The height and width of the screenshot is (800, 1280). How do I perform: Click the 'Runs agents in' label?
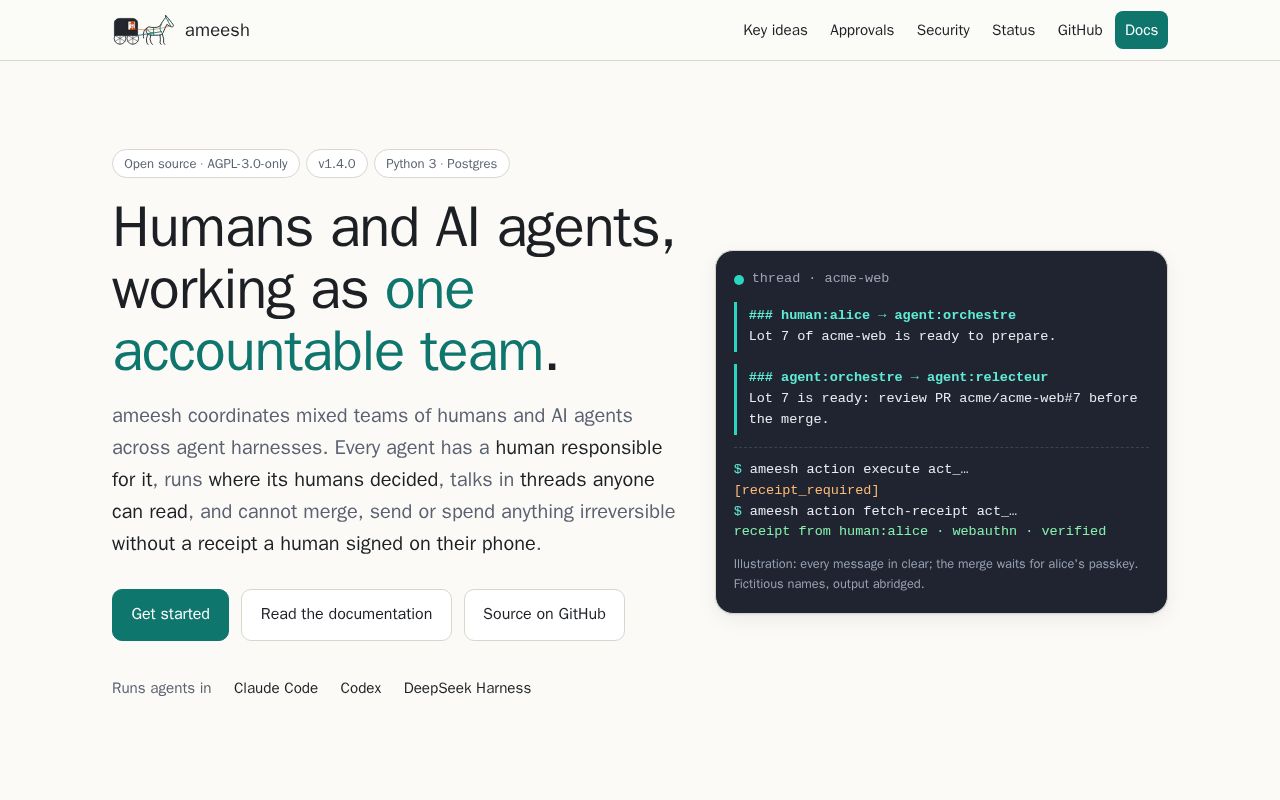pyautogui.click(x=162, y=688)
